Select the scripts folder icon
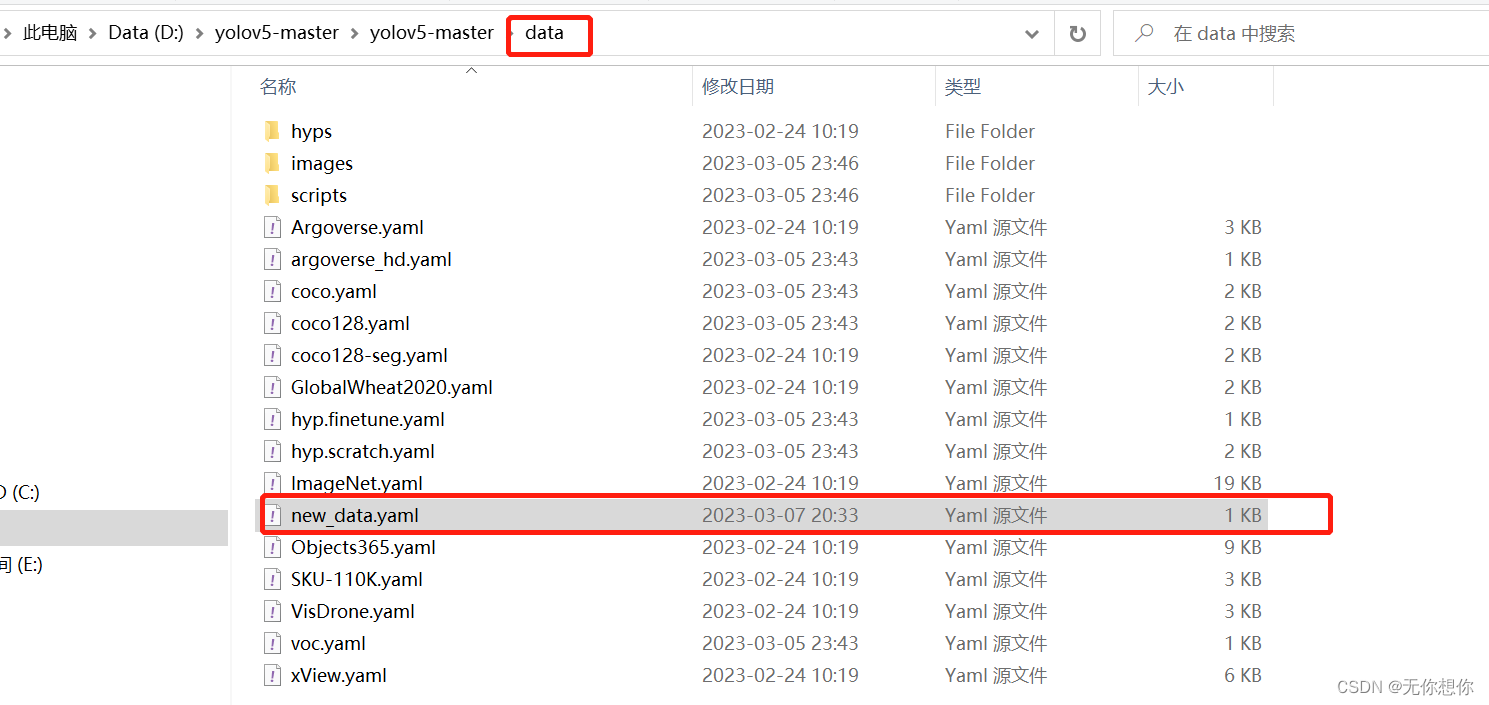The image size is (1489, 705). coord(272,195)
